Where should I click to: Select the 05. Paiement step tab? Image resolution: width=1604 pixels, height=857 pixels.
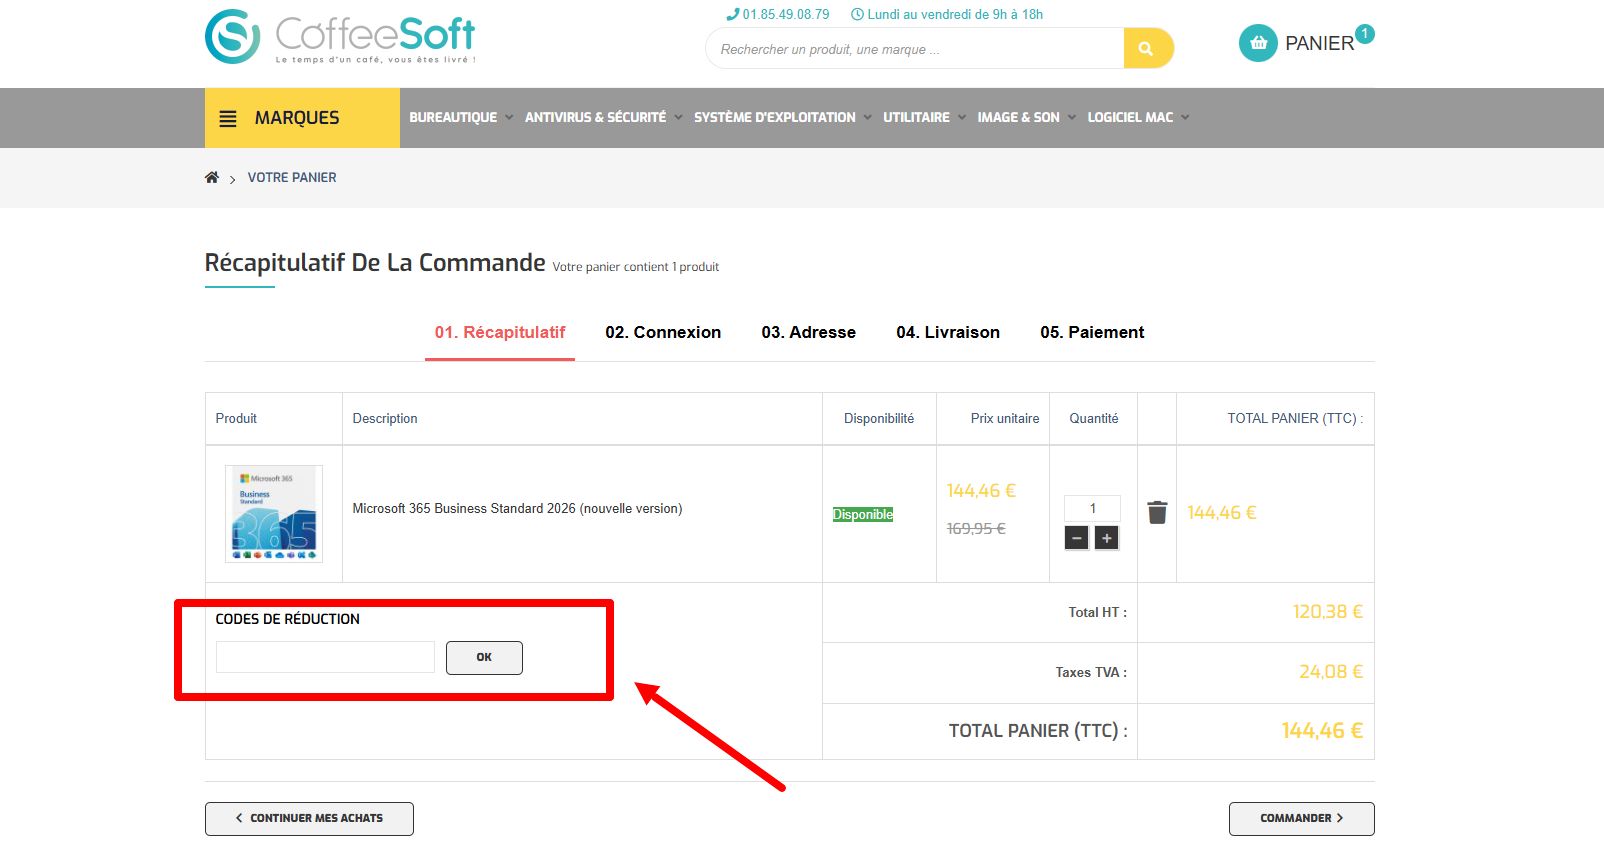point(1092,332)
